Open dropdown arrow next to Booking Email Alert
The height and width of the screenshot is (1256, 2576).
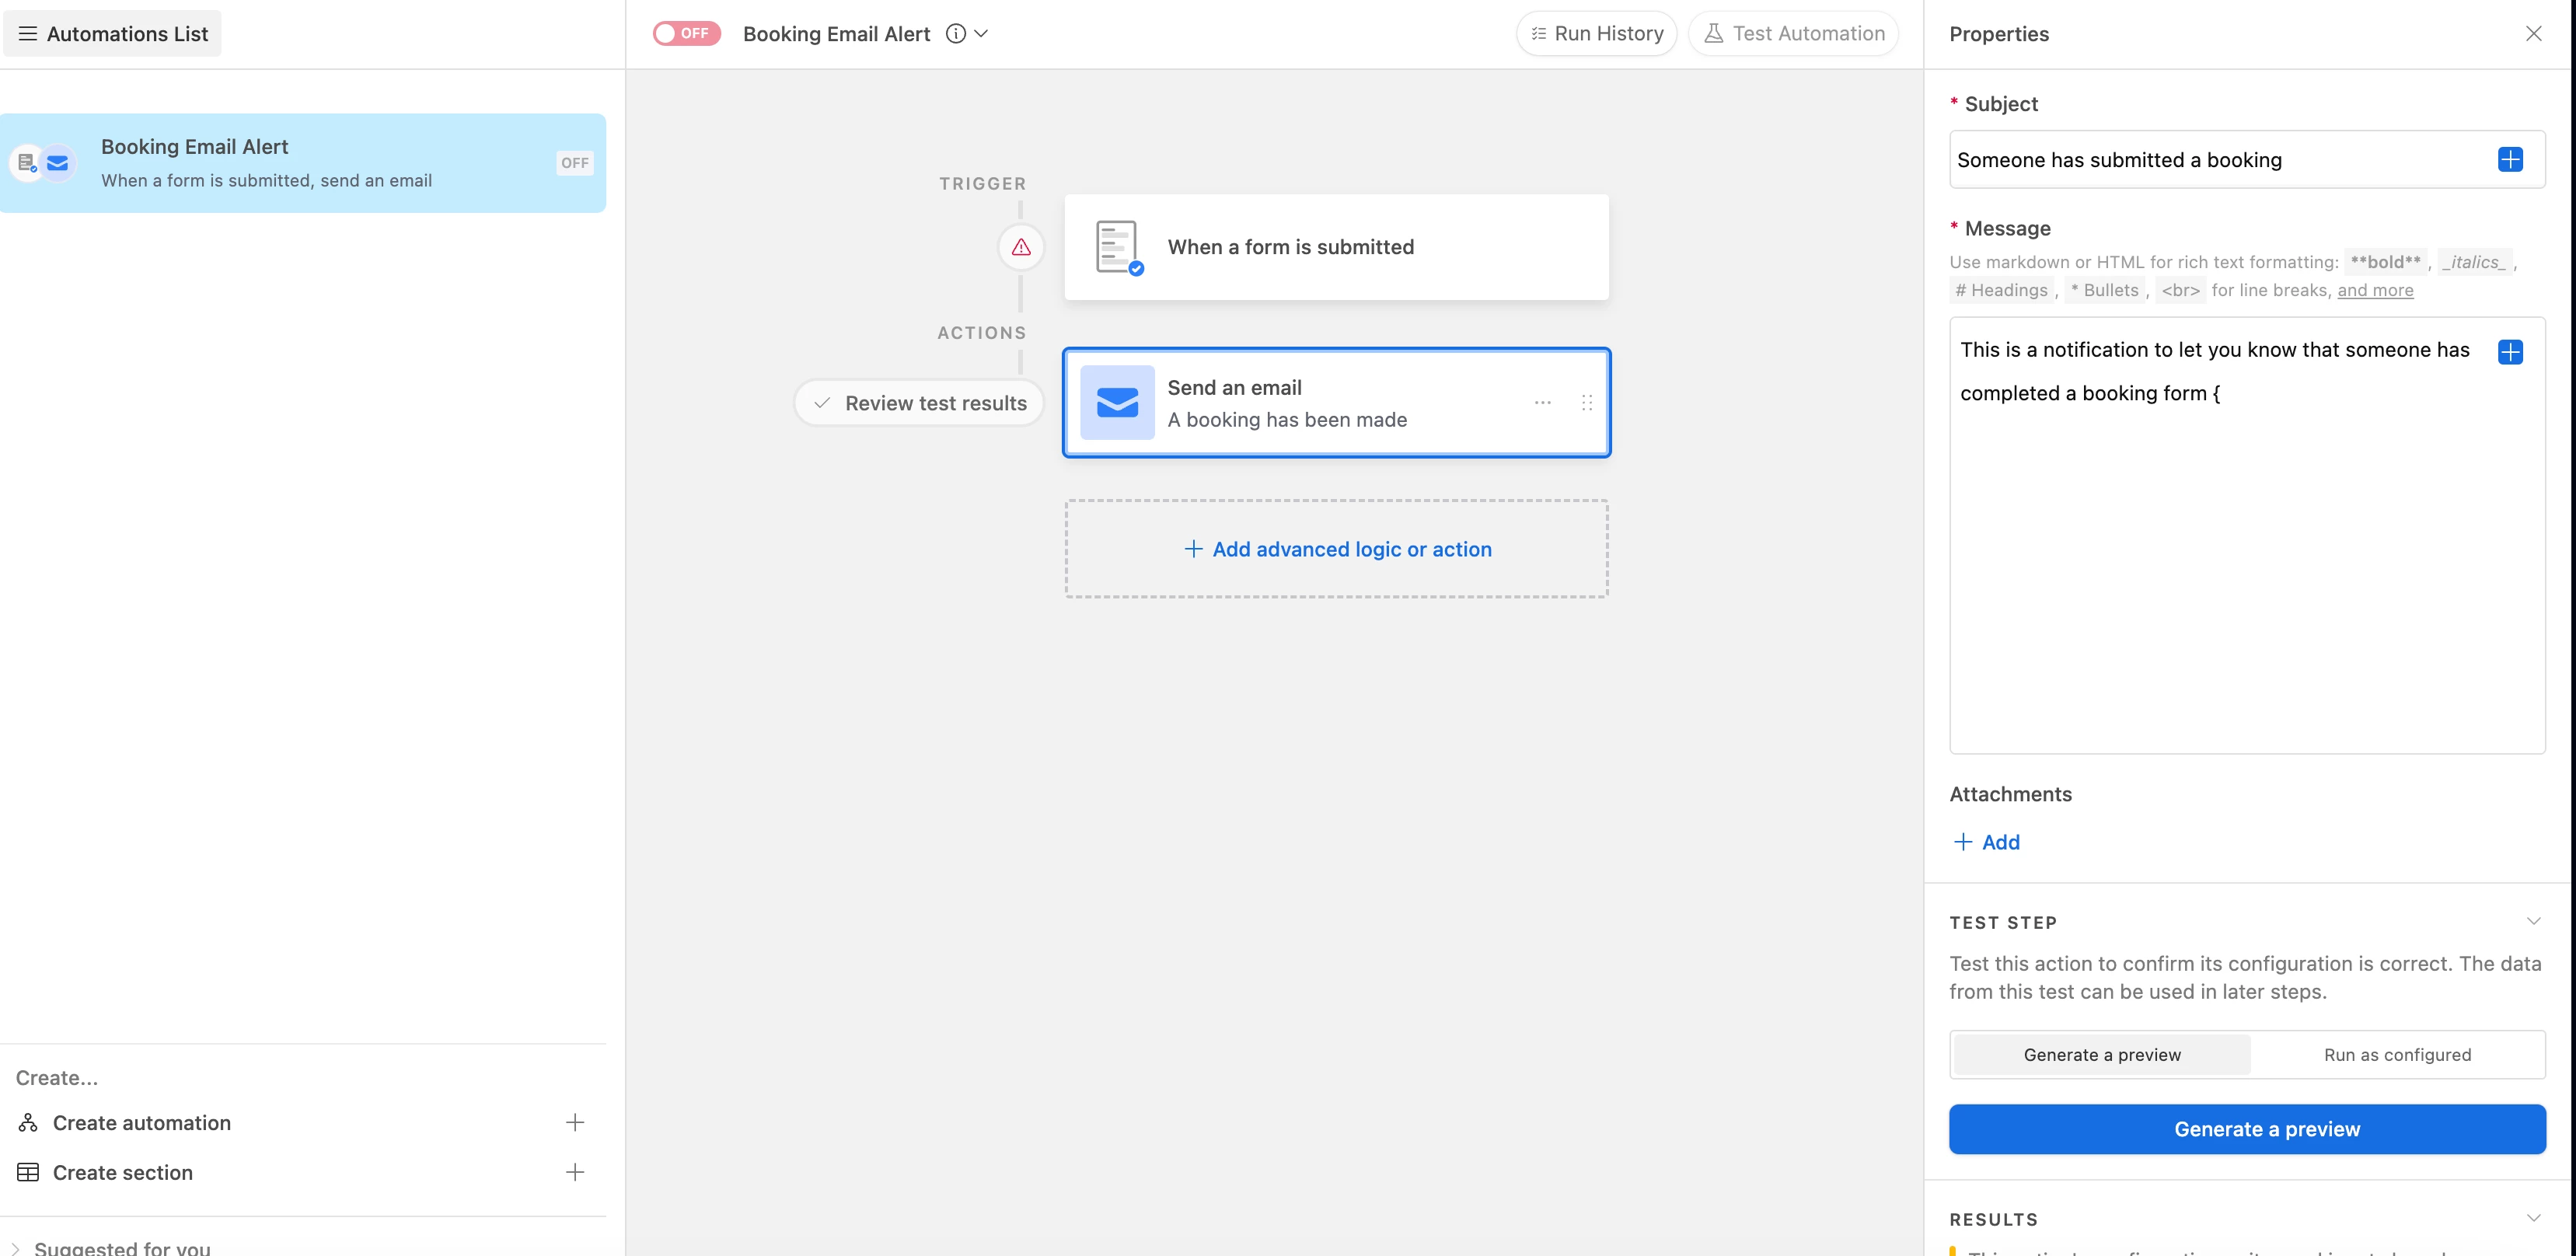point(982,34)
